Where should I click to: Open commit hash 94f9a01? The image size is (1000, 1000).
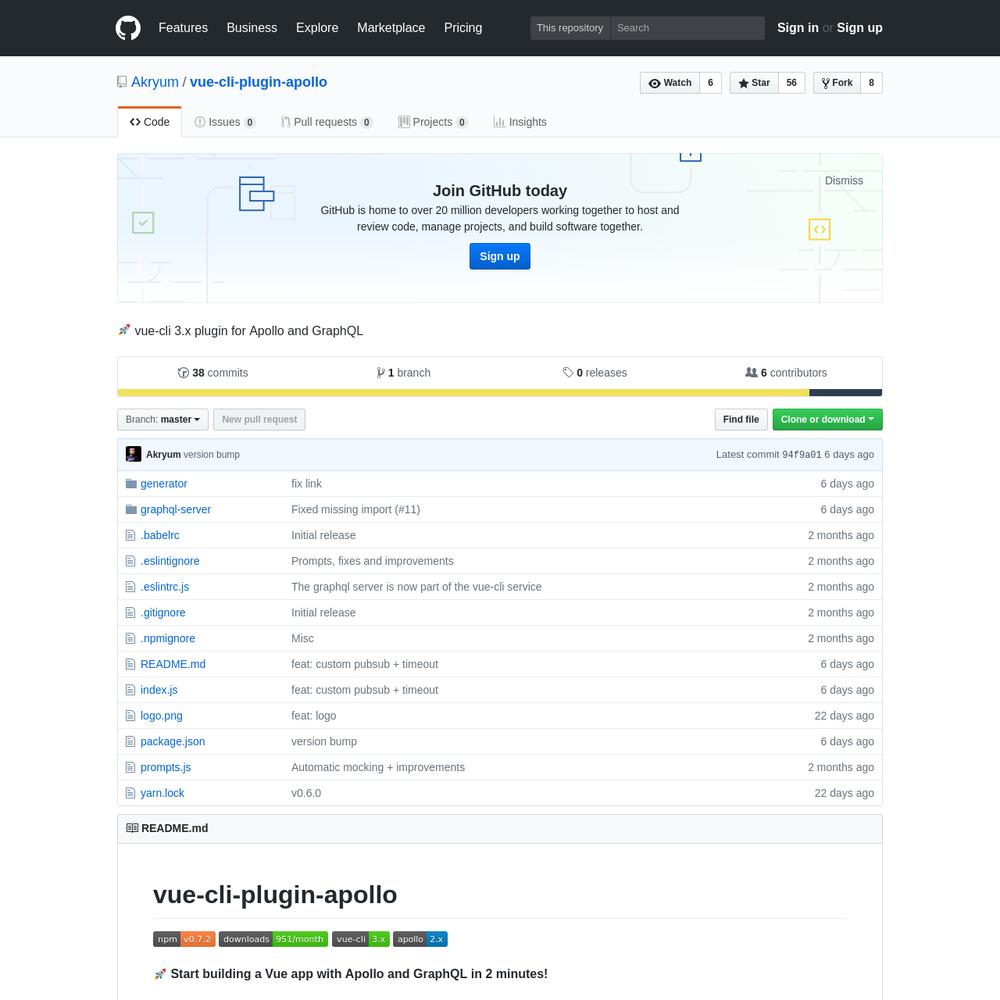coord(802,455)
